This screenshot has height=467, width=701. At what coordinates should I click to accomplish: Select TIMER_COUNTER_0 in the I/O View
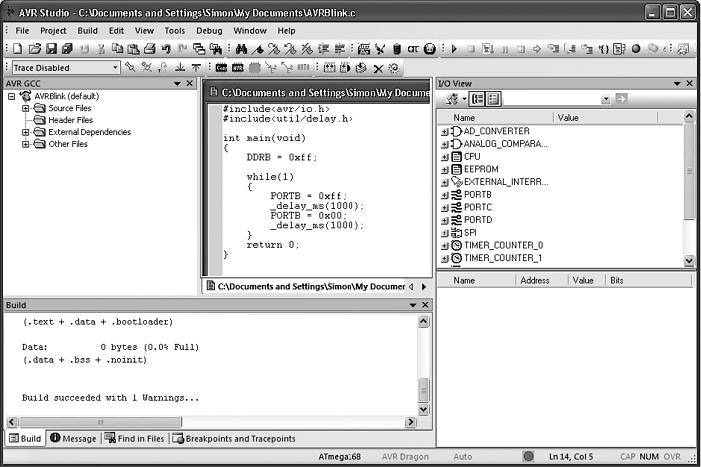503,245
